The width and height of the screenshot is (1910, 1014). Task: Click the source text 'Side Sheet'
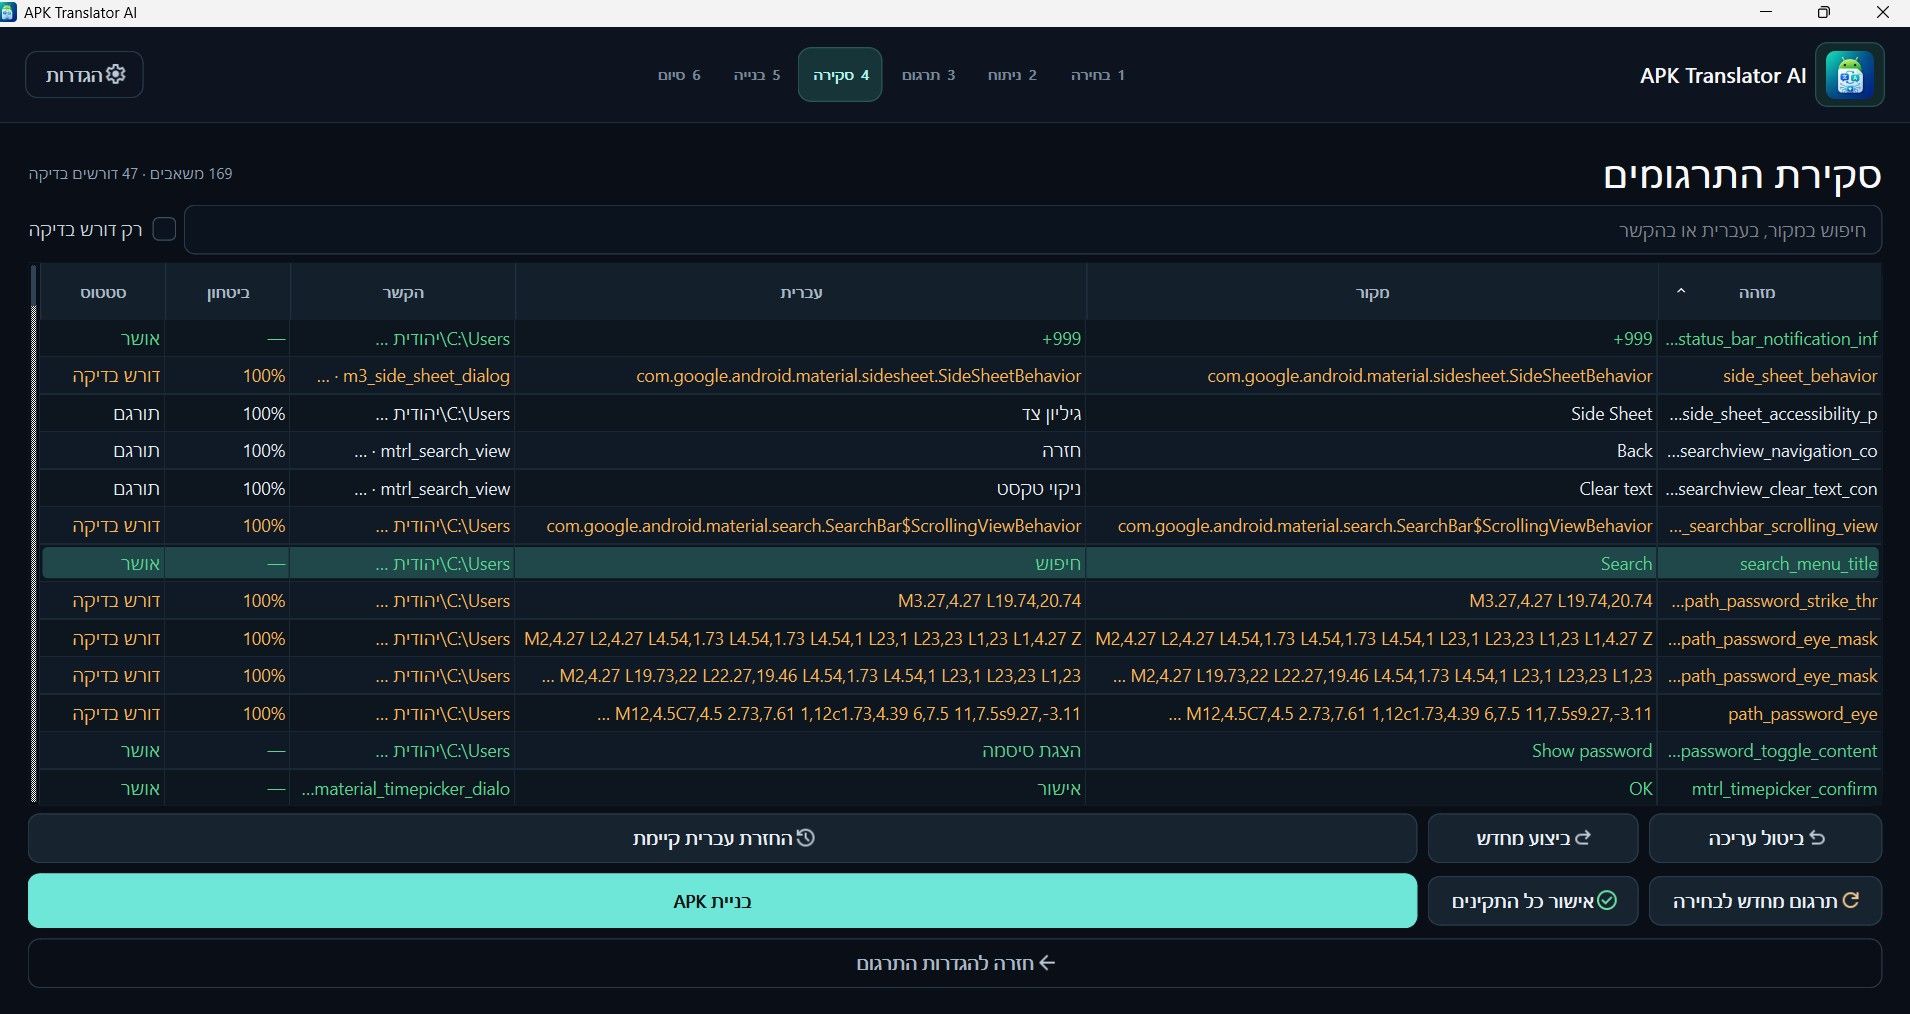point(1611,414)
